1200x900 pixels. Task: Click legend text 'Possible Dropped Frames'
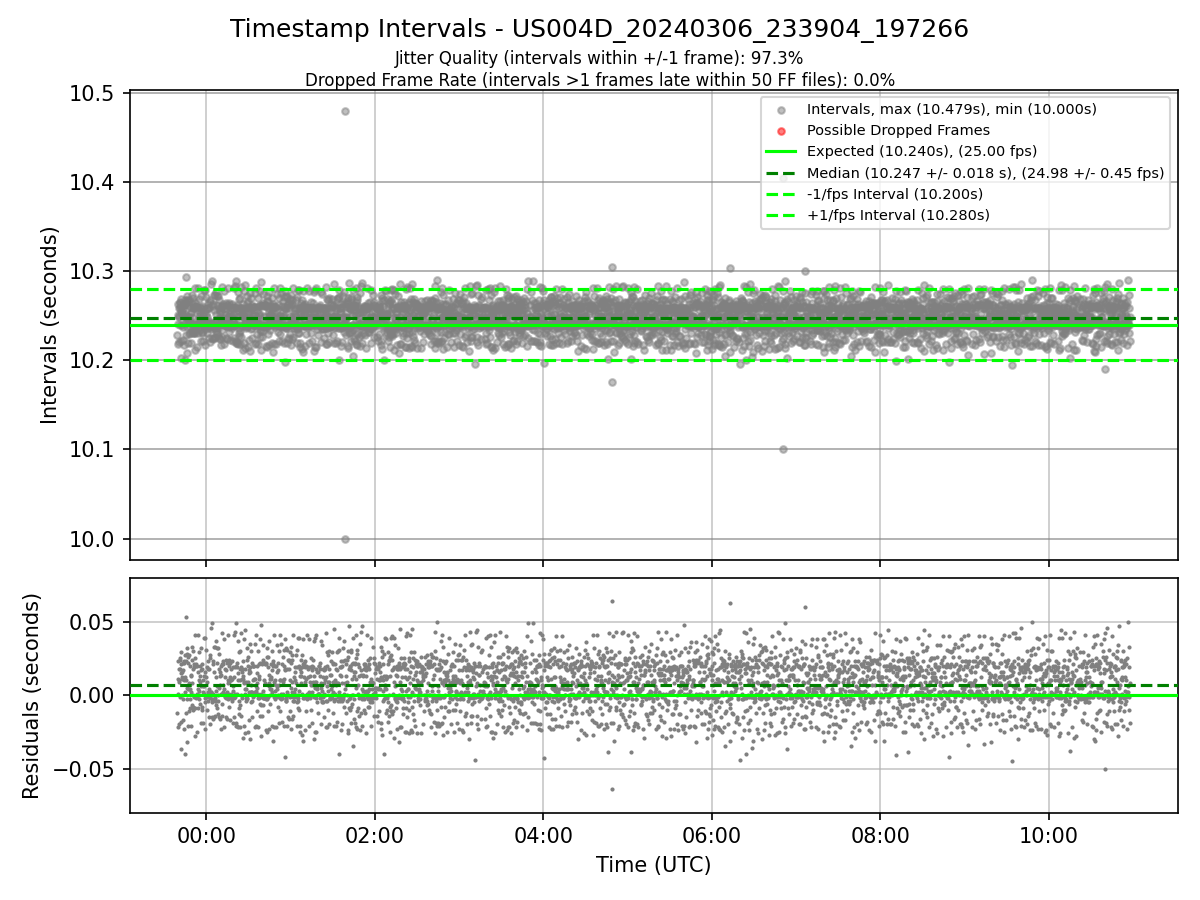coord(898,130)
